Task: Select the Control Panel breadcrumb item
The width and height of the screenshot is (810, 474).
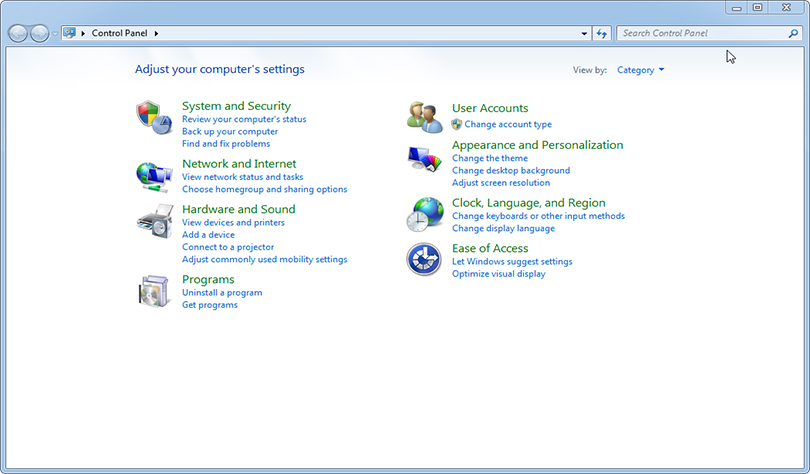Action: click(x=119, y=33)
